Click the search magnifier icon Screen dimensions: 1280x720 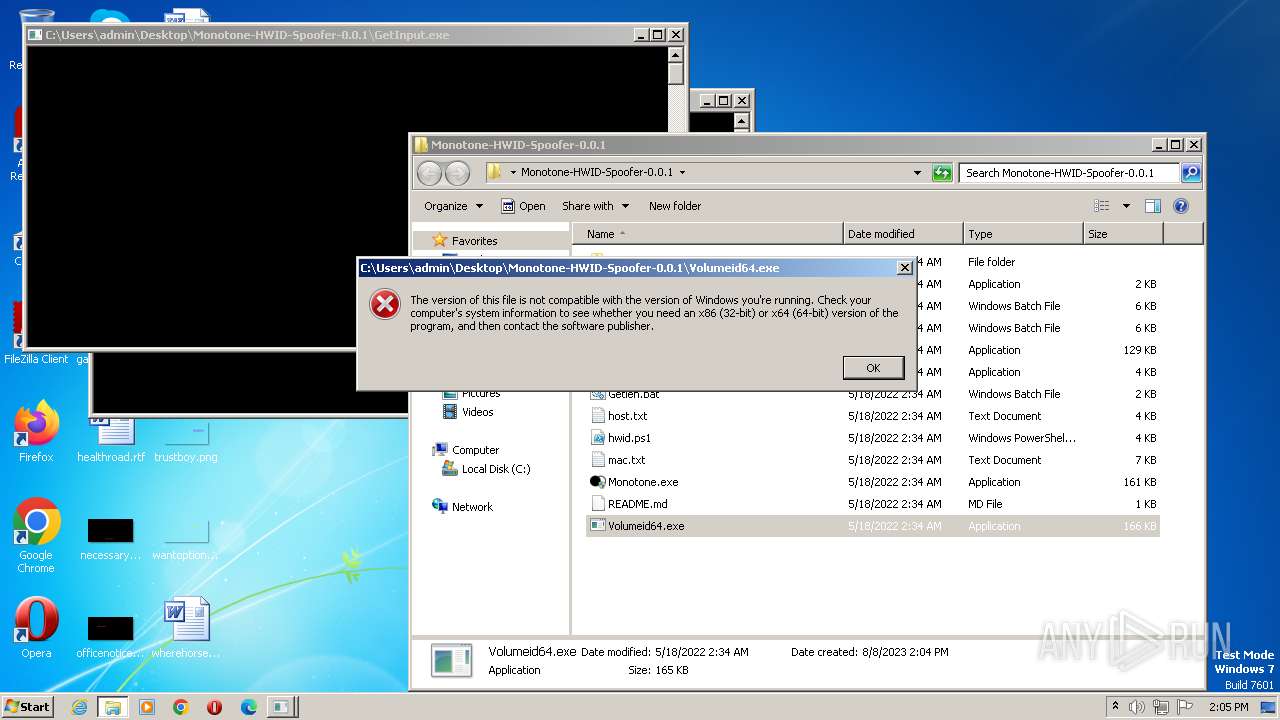pos(1191,173)
